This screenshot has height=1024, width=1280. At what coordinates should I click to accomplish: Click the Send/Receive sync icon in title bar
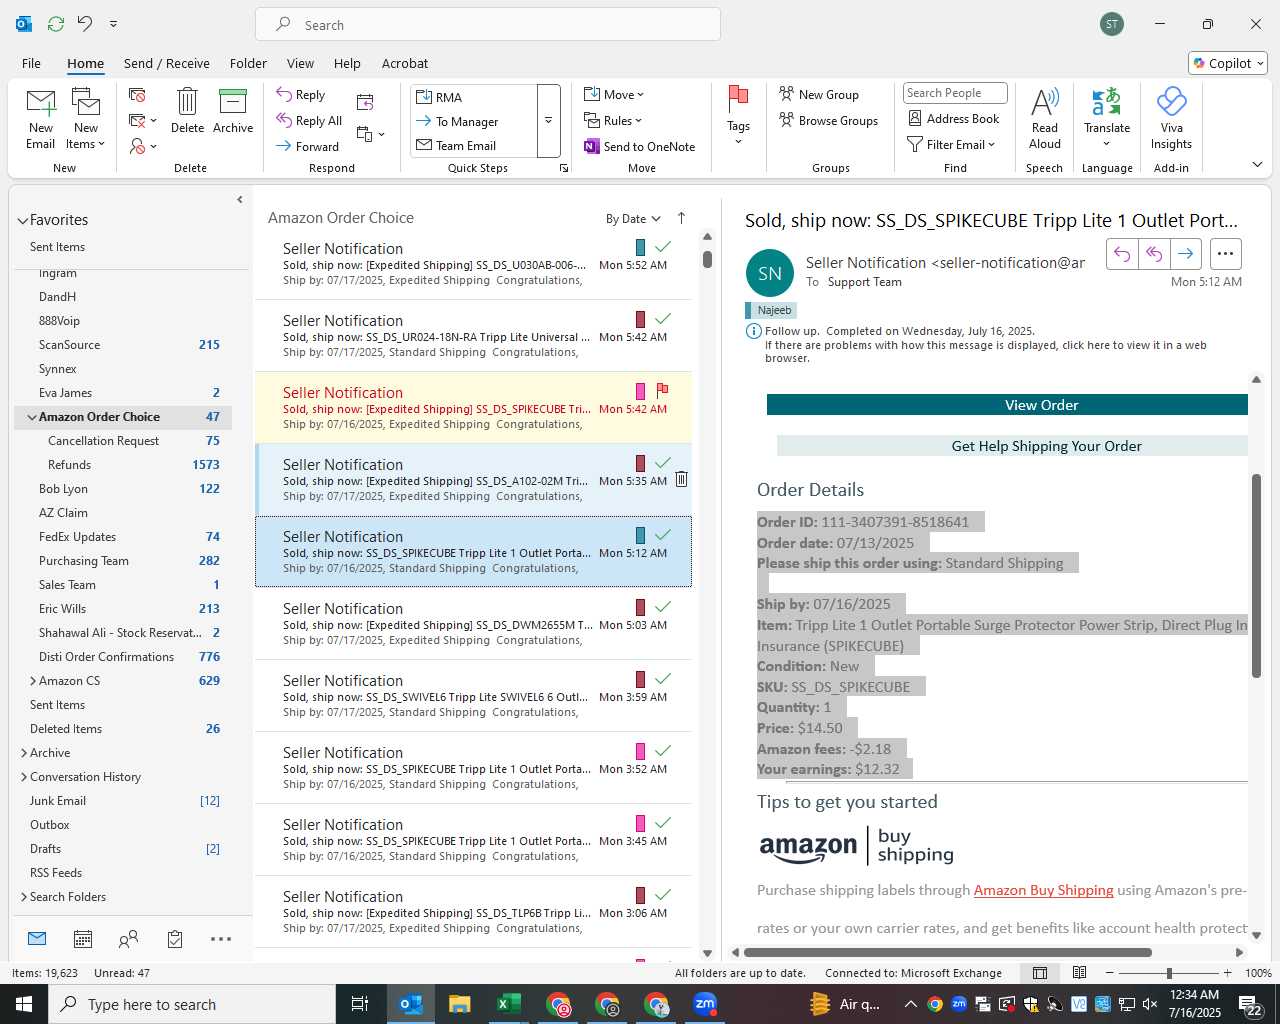[56, 23]
